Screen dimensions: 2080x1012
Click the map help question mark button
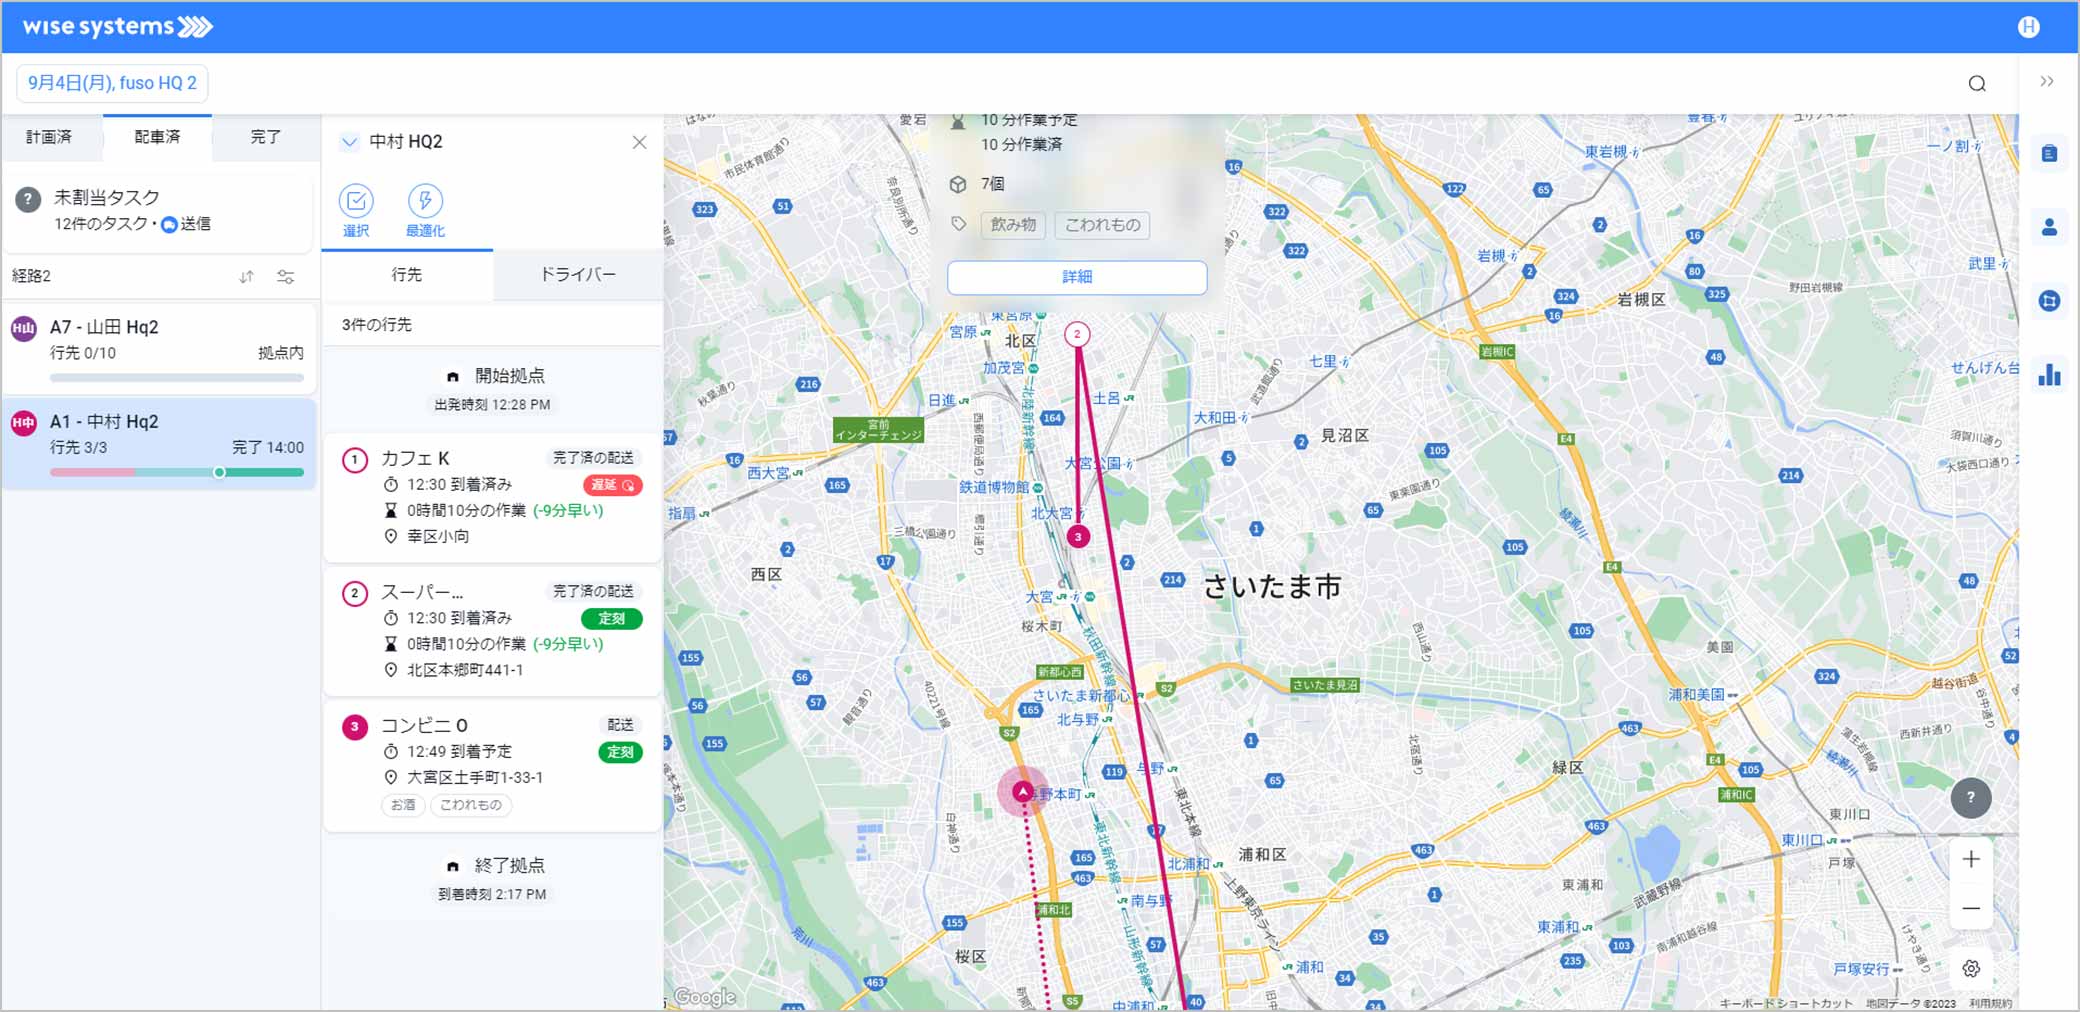[x=1970, y=798]
